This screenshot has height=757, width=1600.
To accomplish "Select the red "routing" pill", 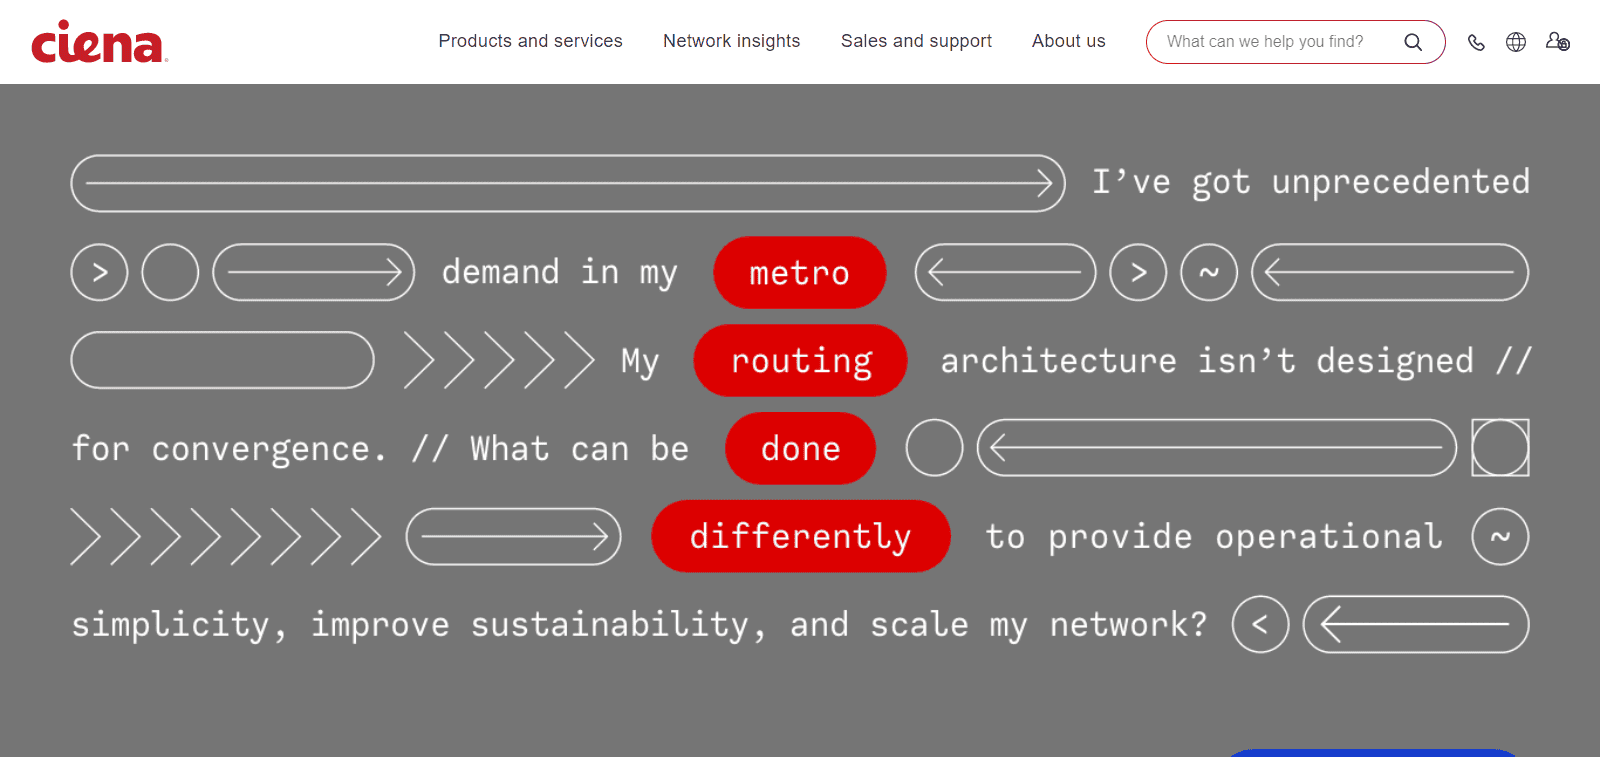I will pos(800,361).
